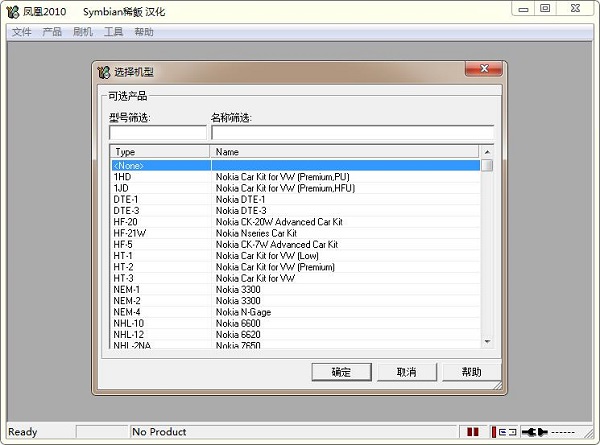Click the red bars status bar icon

473,432
